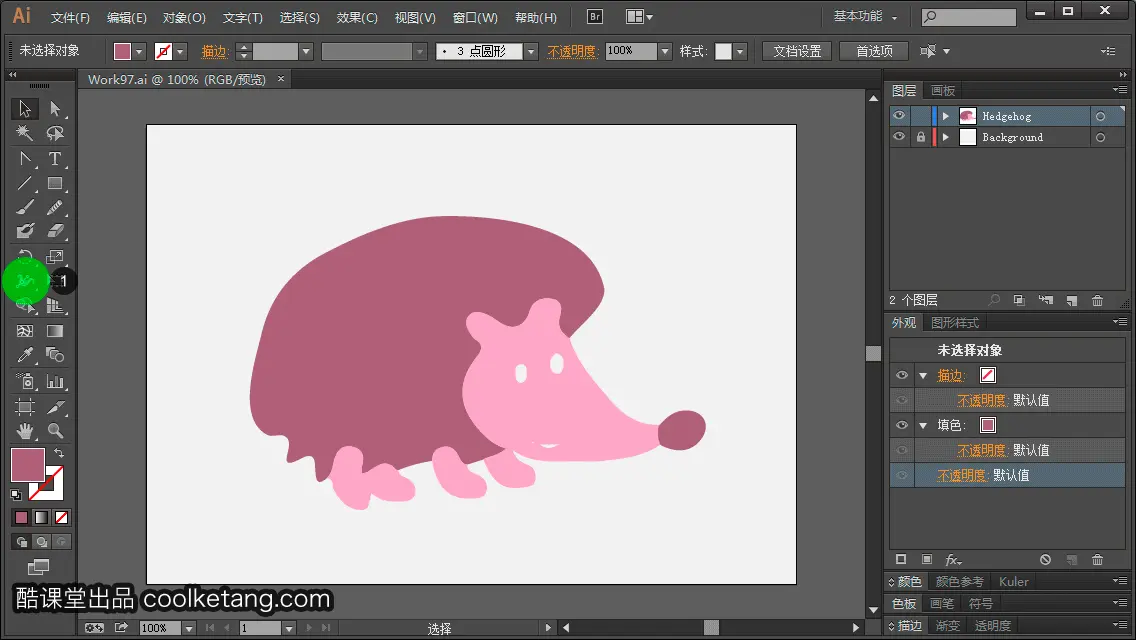Open the 文件(F) menu
1136x640 pixels.
click(70, 17)
